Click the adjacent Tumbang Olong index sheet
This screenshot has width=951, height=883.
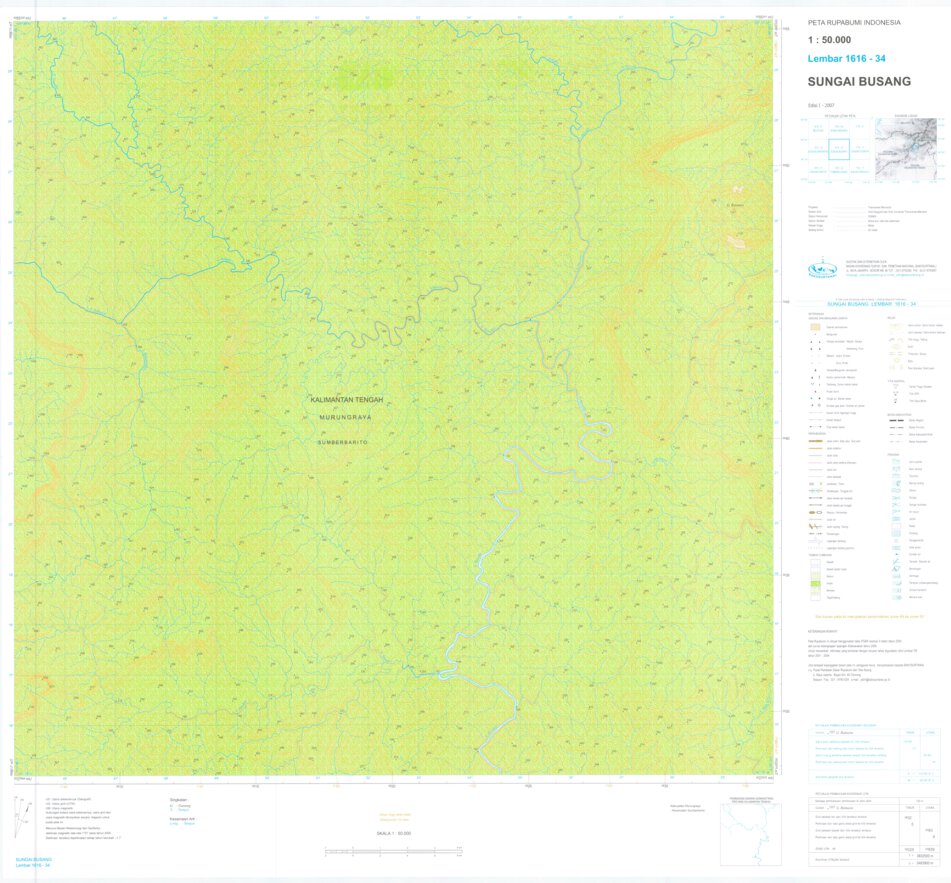[x=839, y=170]
